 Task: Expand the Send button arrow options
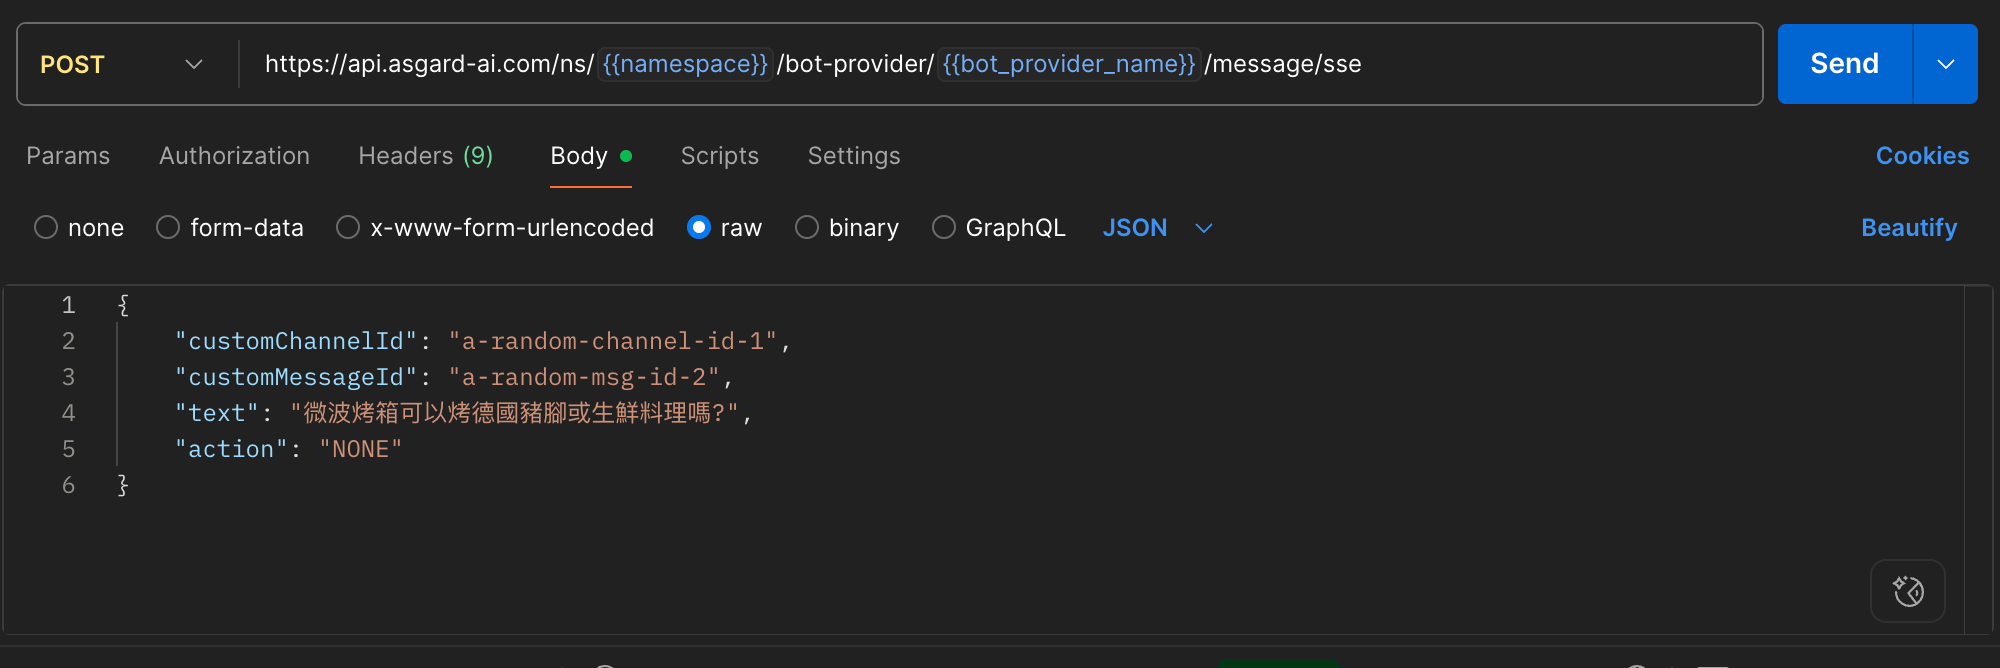[1945, 65]
